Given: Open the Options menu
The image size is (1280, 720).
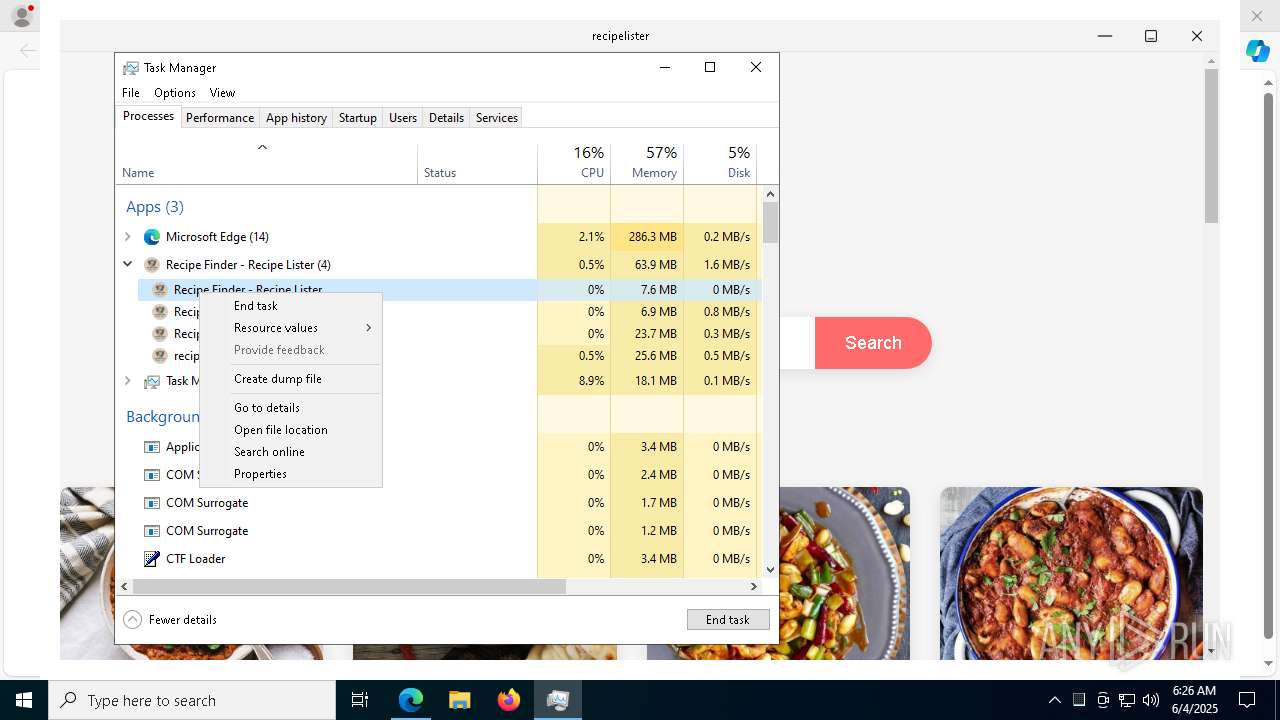Looking at the screenshot, I should click(x=175, y=93).
